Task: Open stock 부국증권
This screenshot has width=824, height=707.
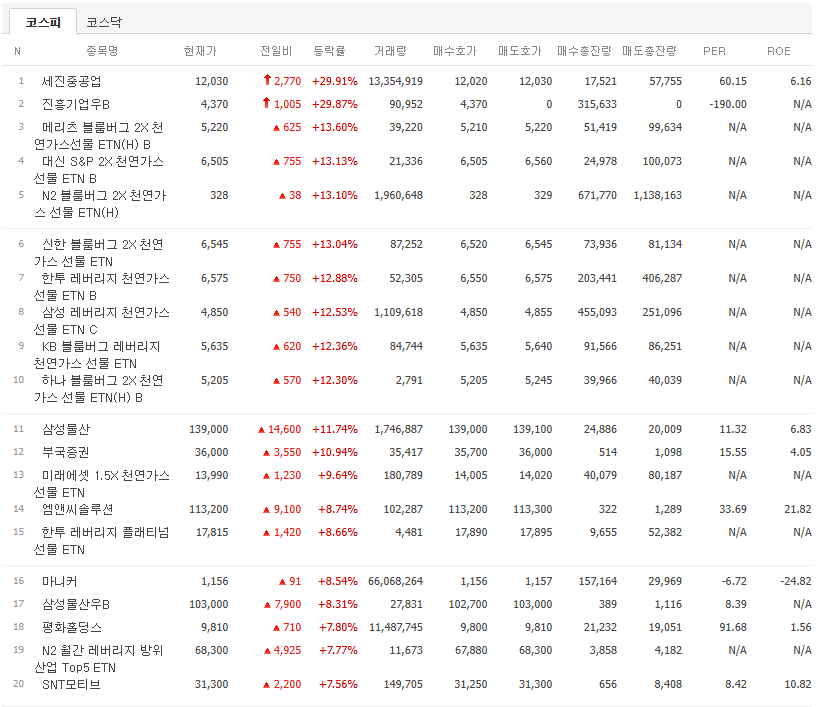Action: (x=66, y=452)
